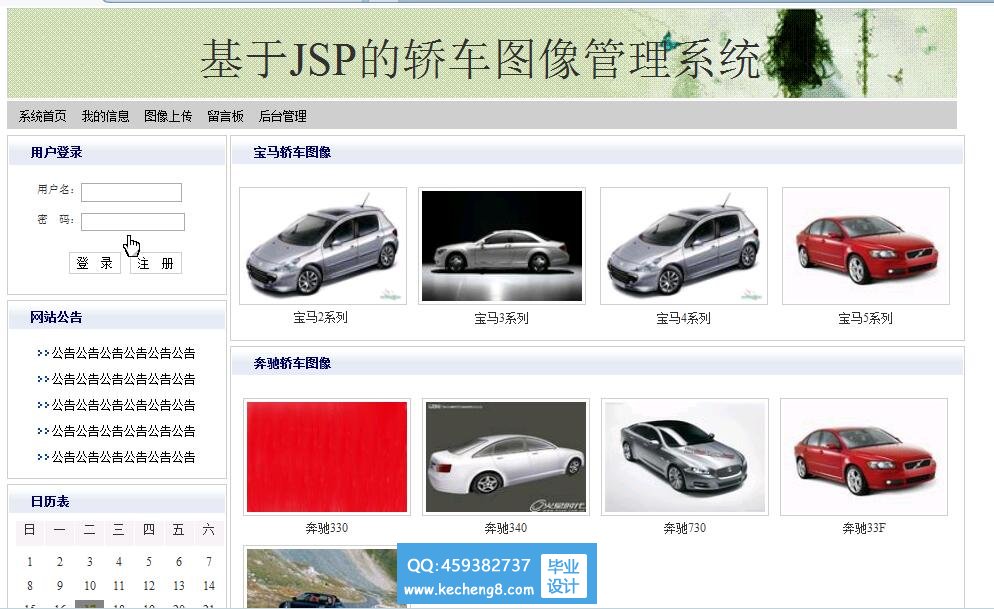The image size is (994, 609).
Task: View the 宝马3系列 car thumbnail
Action: tap(501, 246)
